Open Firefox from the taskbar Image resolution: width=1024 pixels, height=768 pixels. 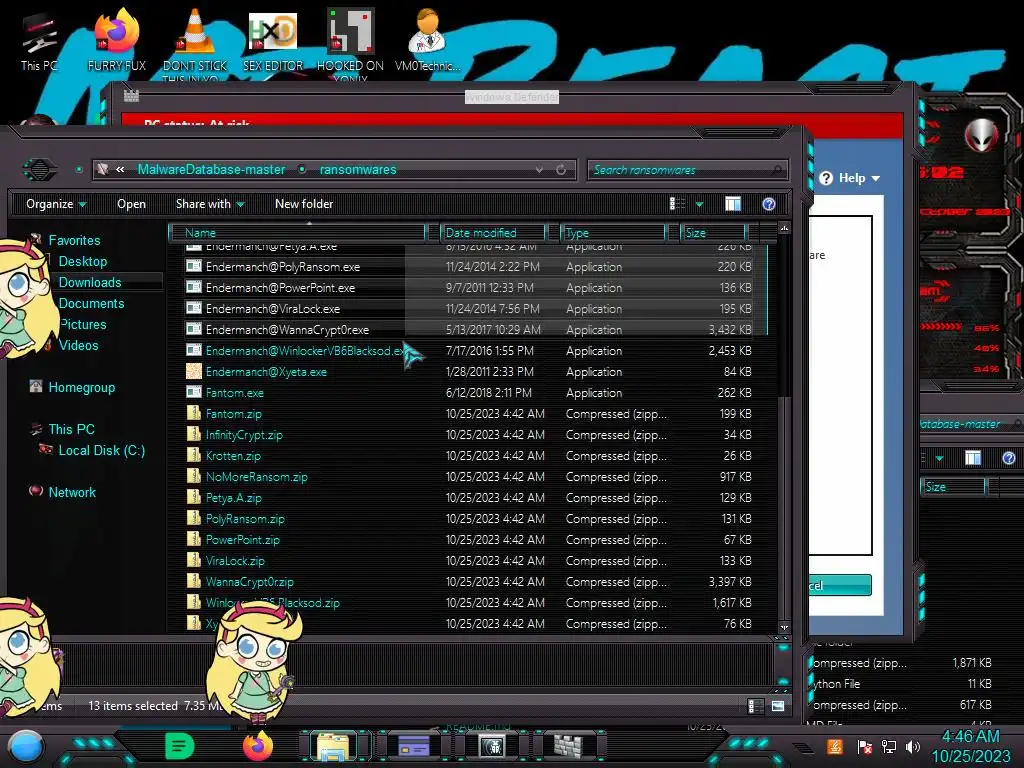coord(257,746)
